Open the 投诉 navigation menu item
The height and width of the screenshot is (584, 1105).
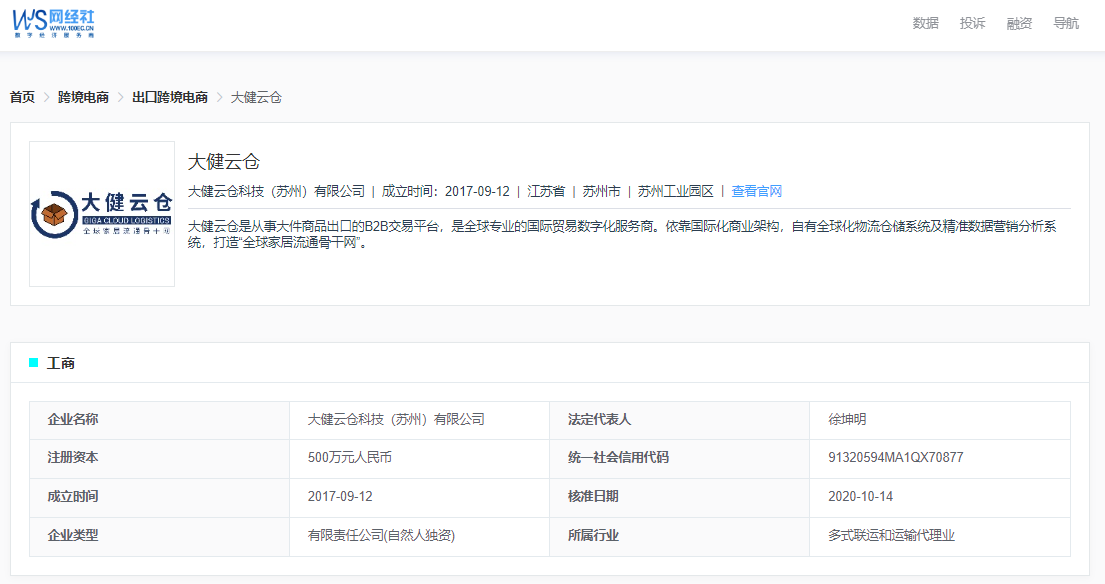[973, 23]
